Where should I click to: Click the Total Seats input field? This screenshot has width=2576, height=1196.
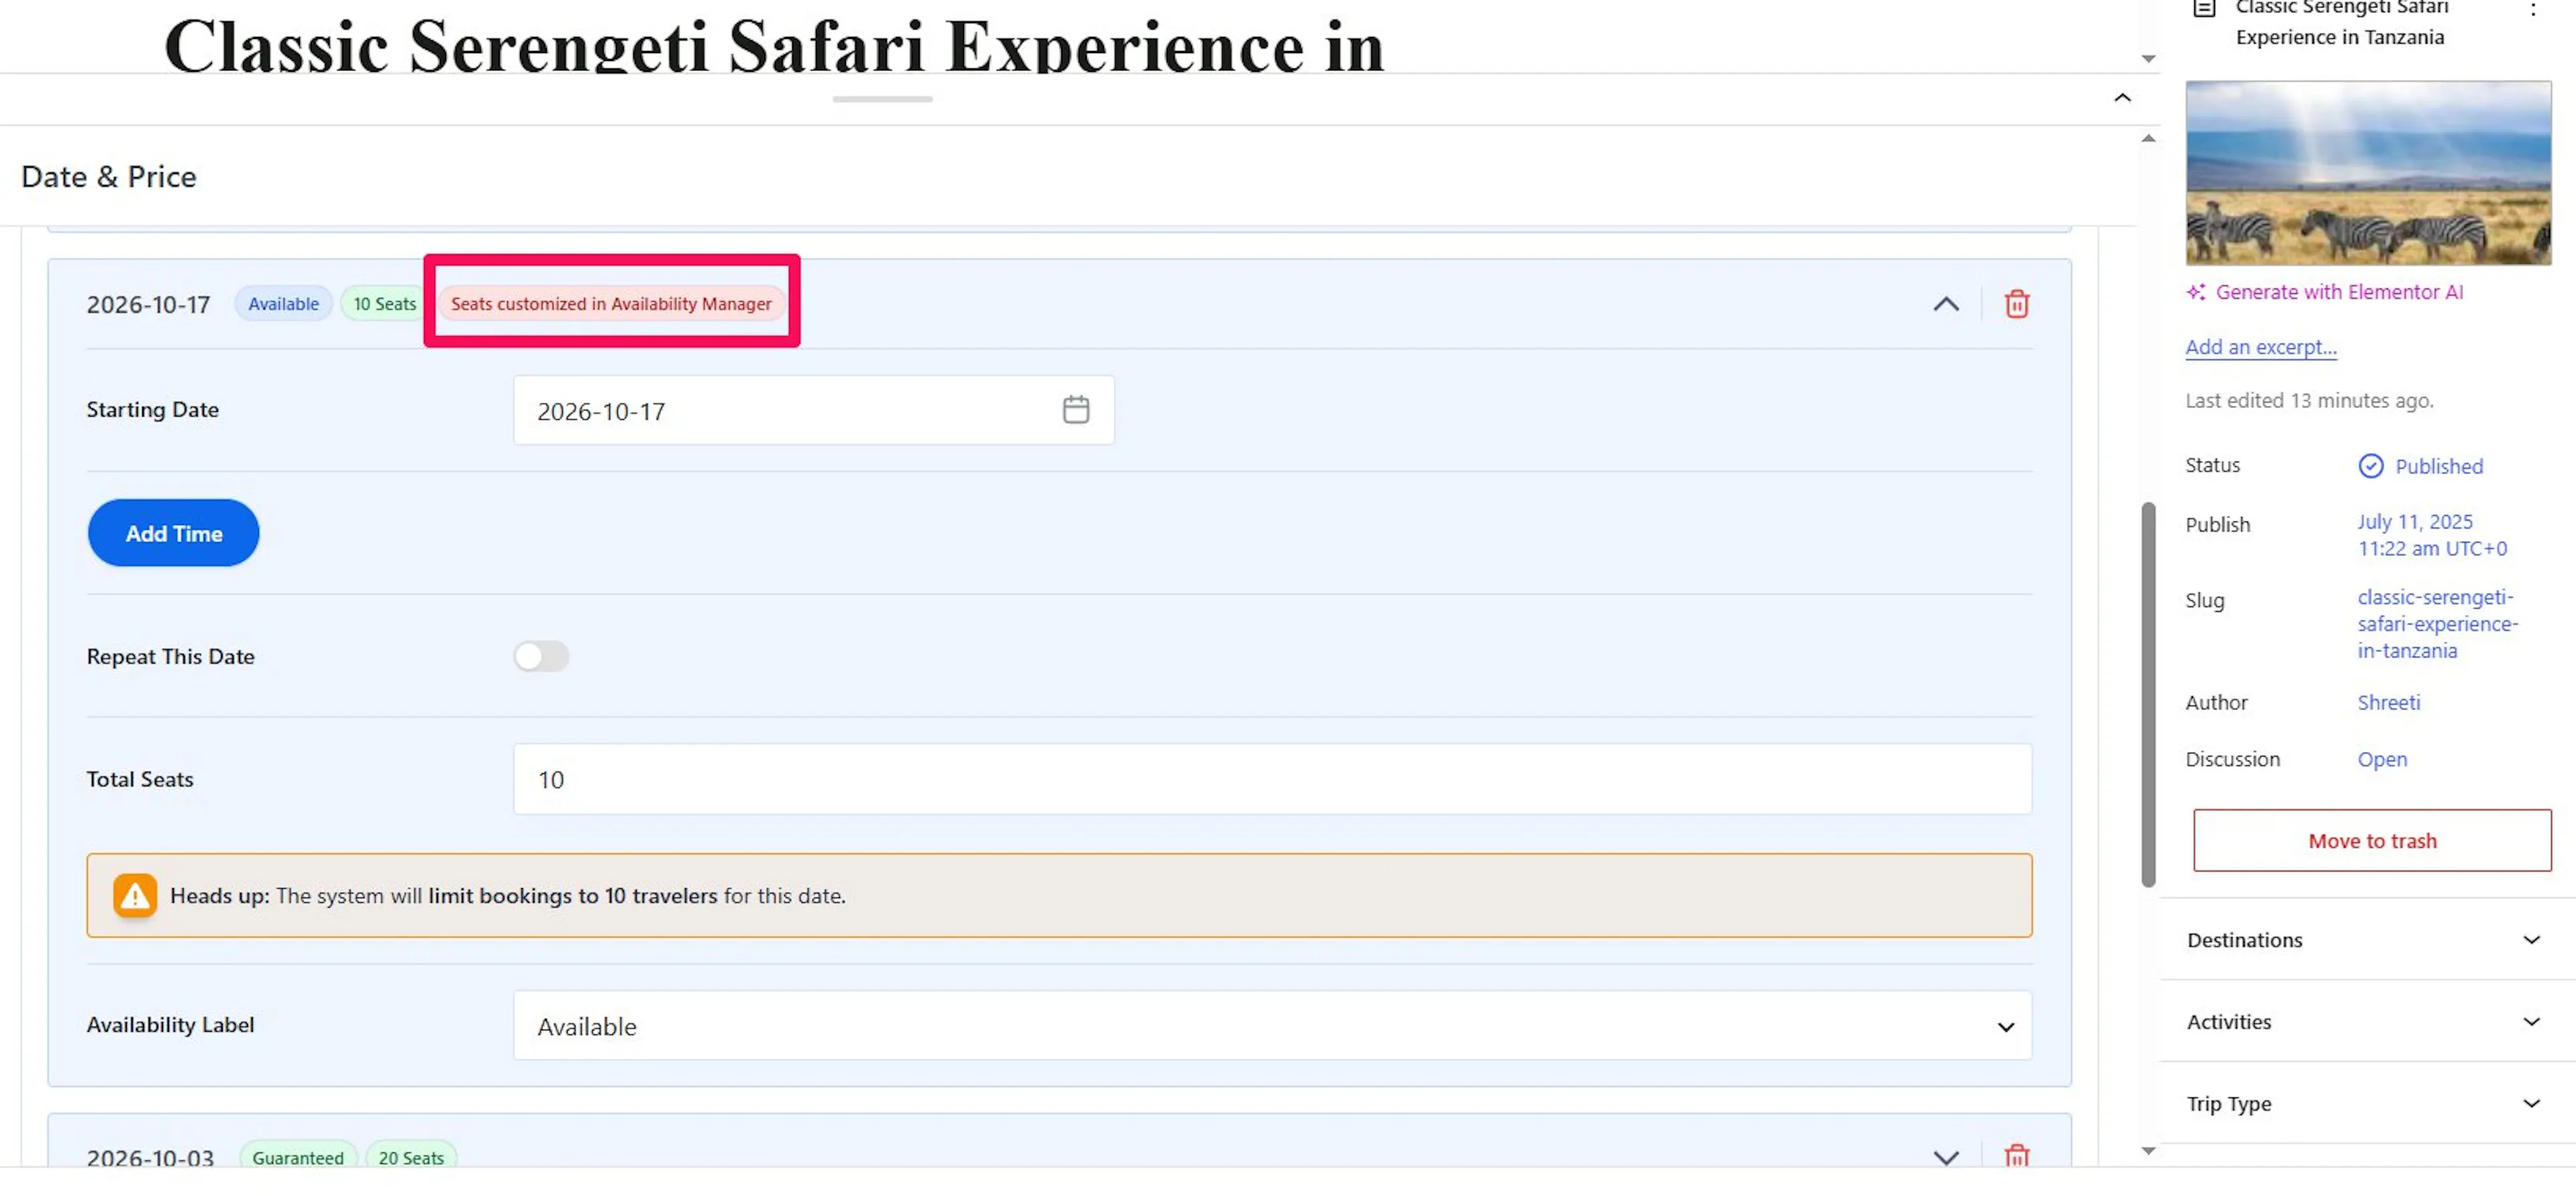coord(1271,779)
